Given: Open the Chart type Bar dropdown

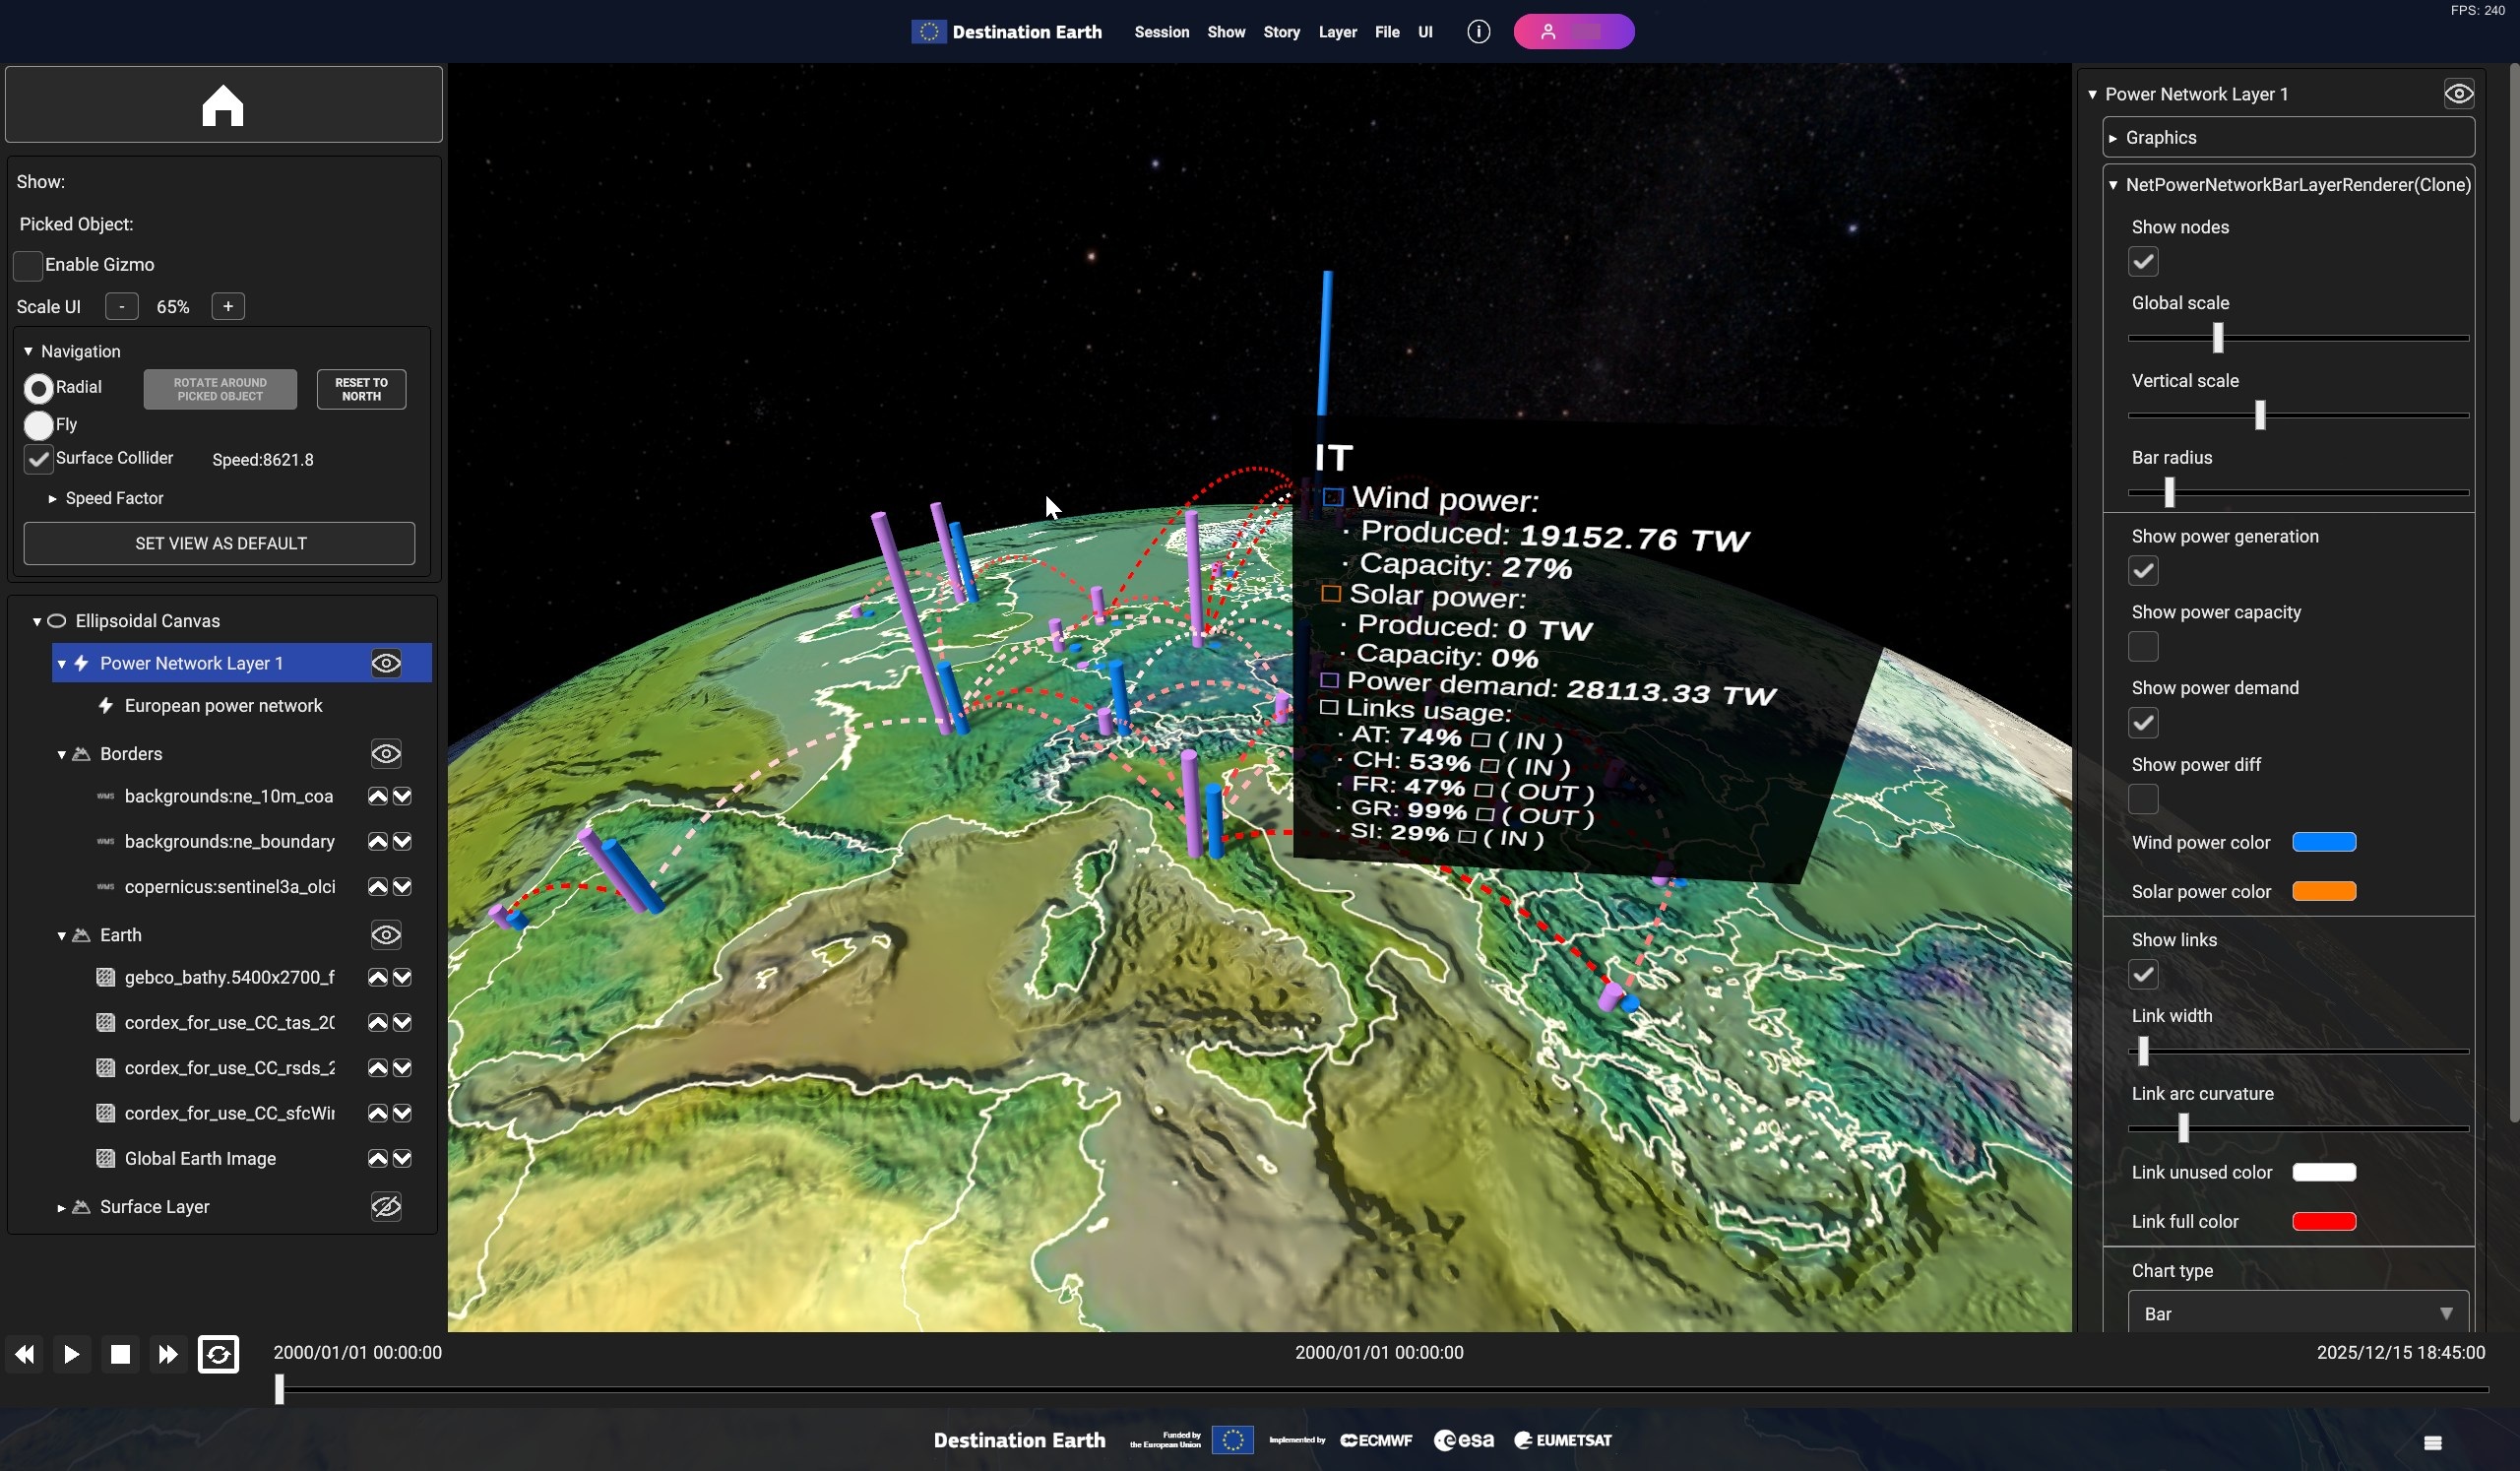Looking at the screenshot, I should [x=2297, y=1313].
